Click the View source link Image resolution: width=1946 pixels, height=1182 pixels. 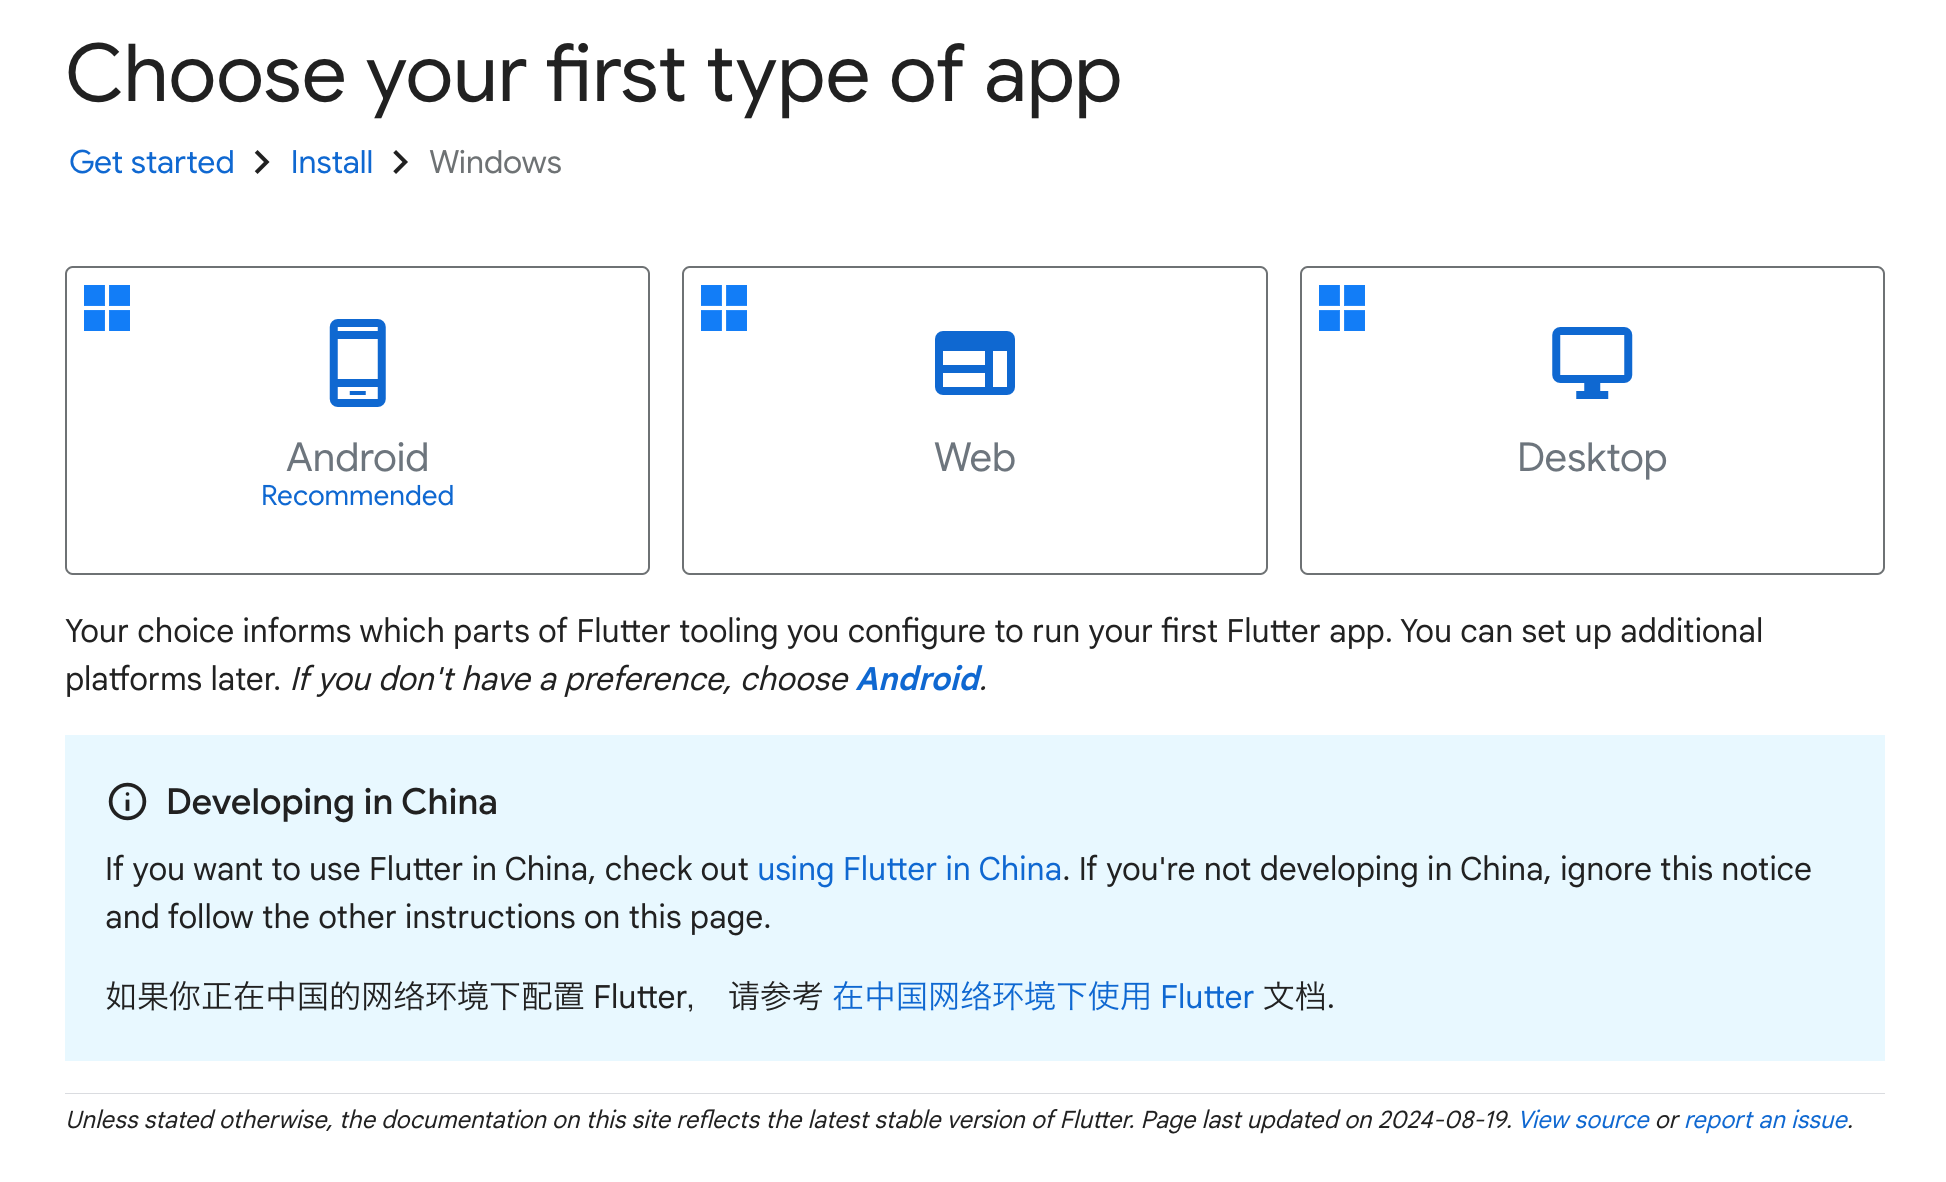coord(1583,1120)
